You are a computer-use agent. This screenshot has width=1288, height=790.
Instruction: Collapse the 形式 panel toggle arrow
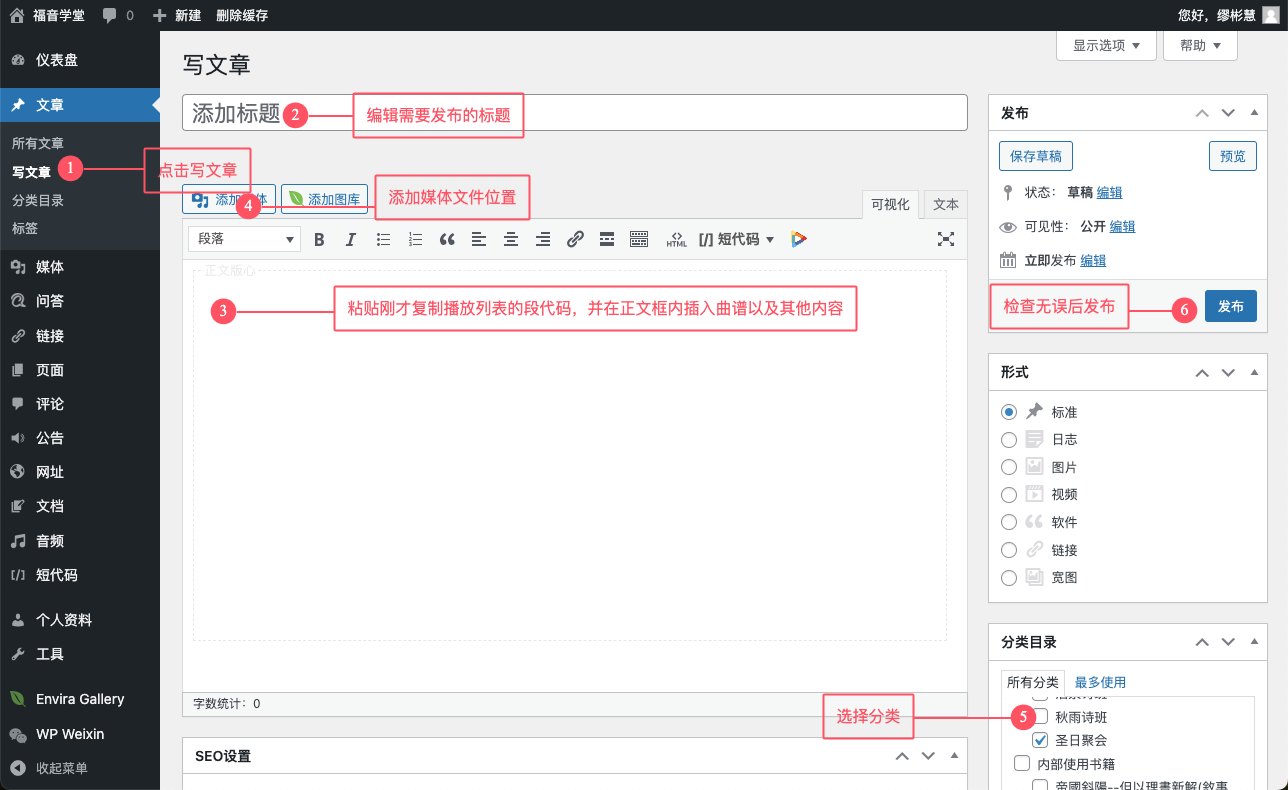(x=1254, y=372)
